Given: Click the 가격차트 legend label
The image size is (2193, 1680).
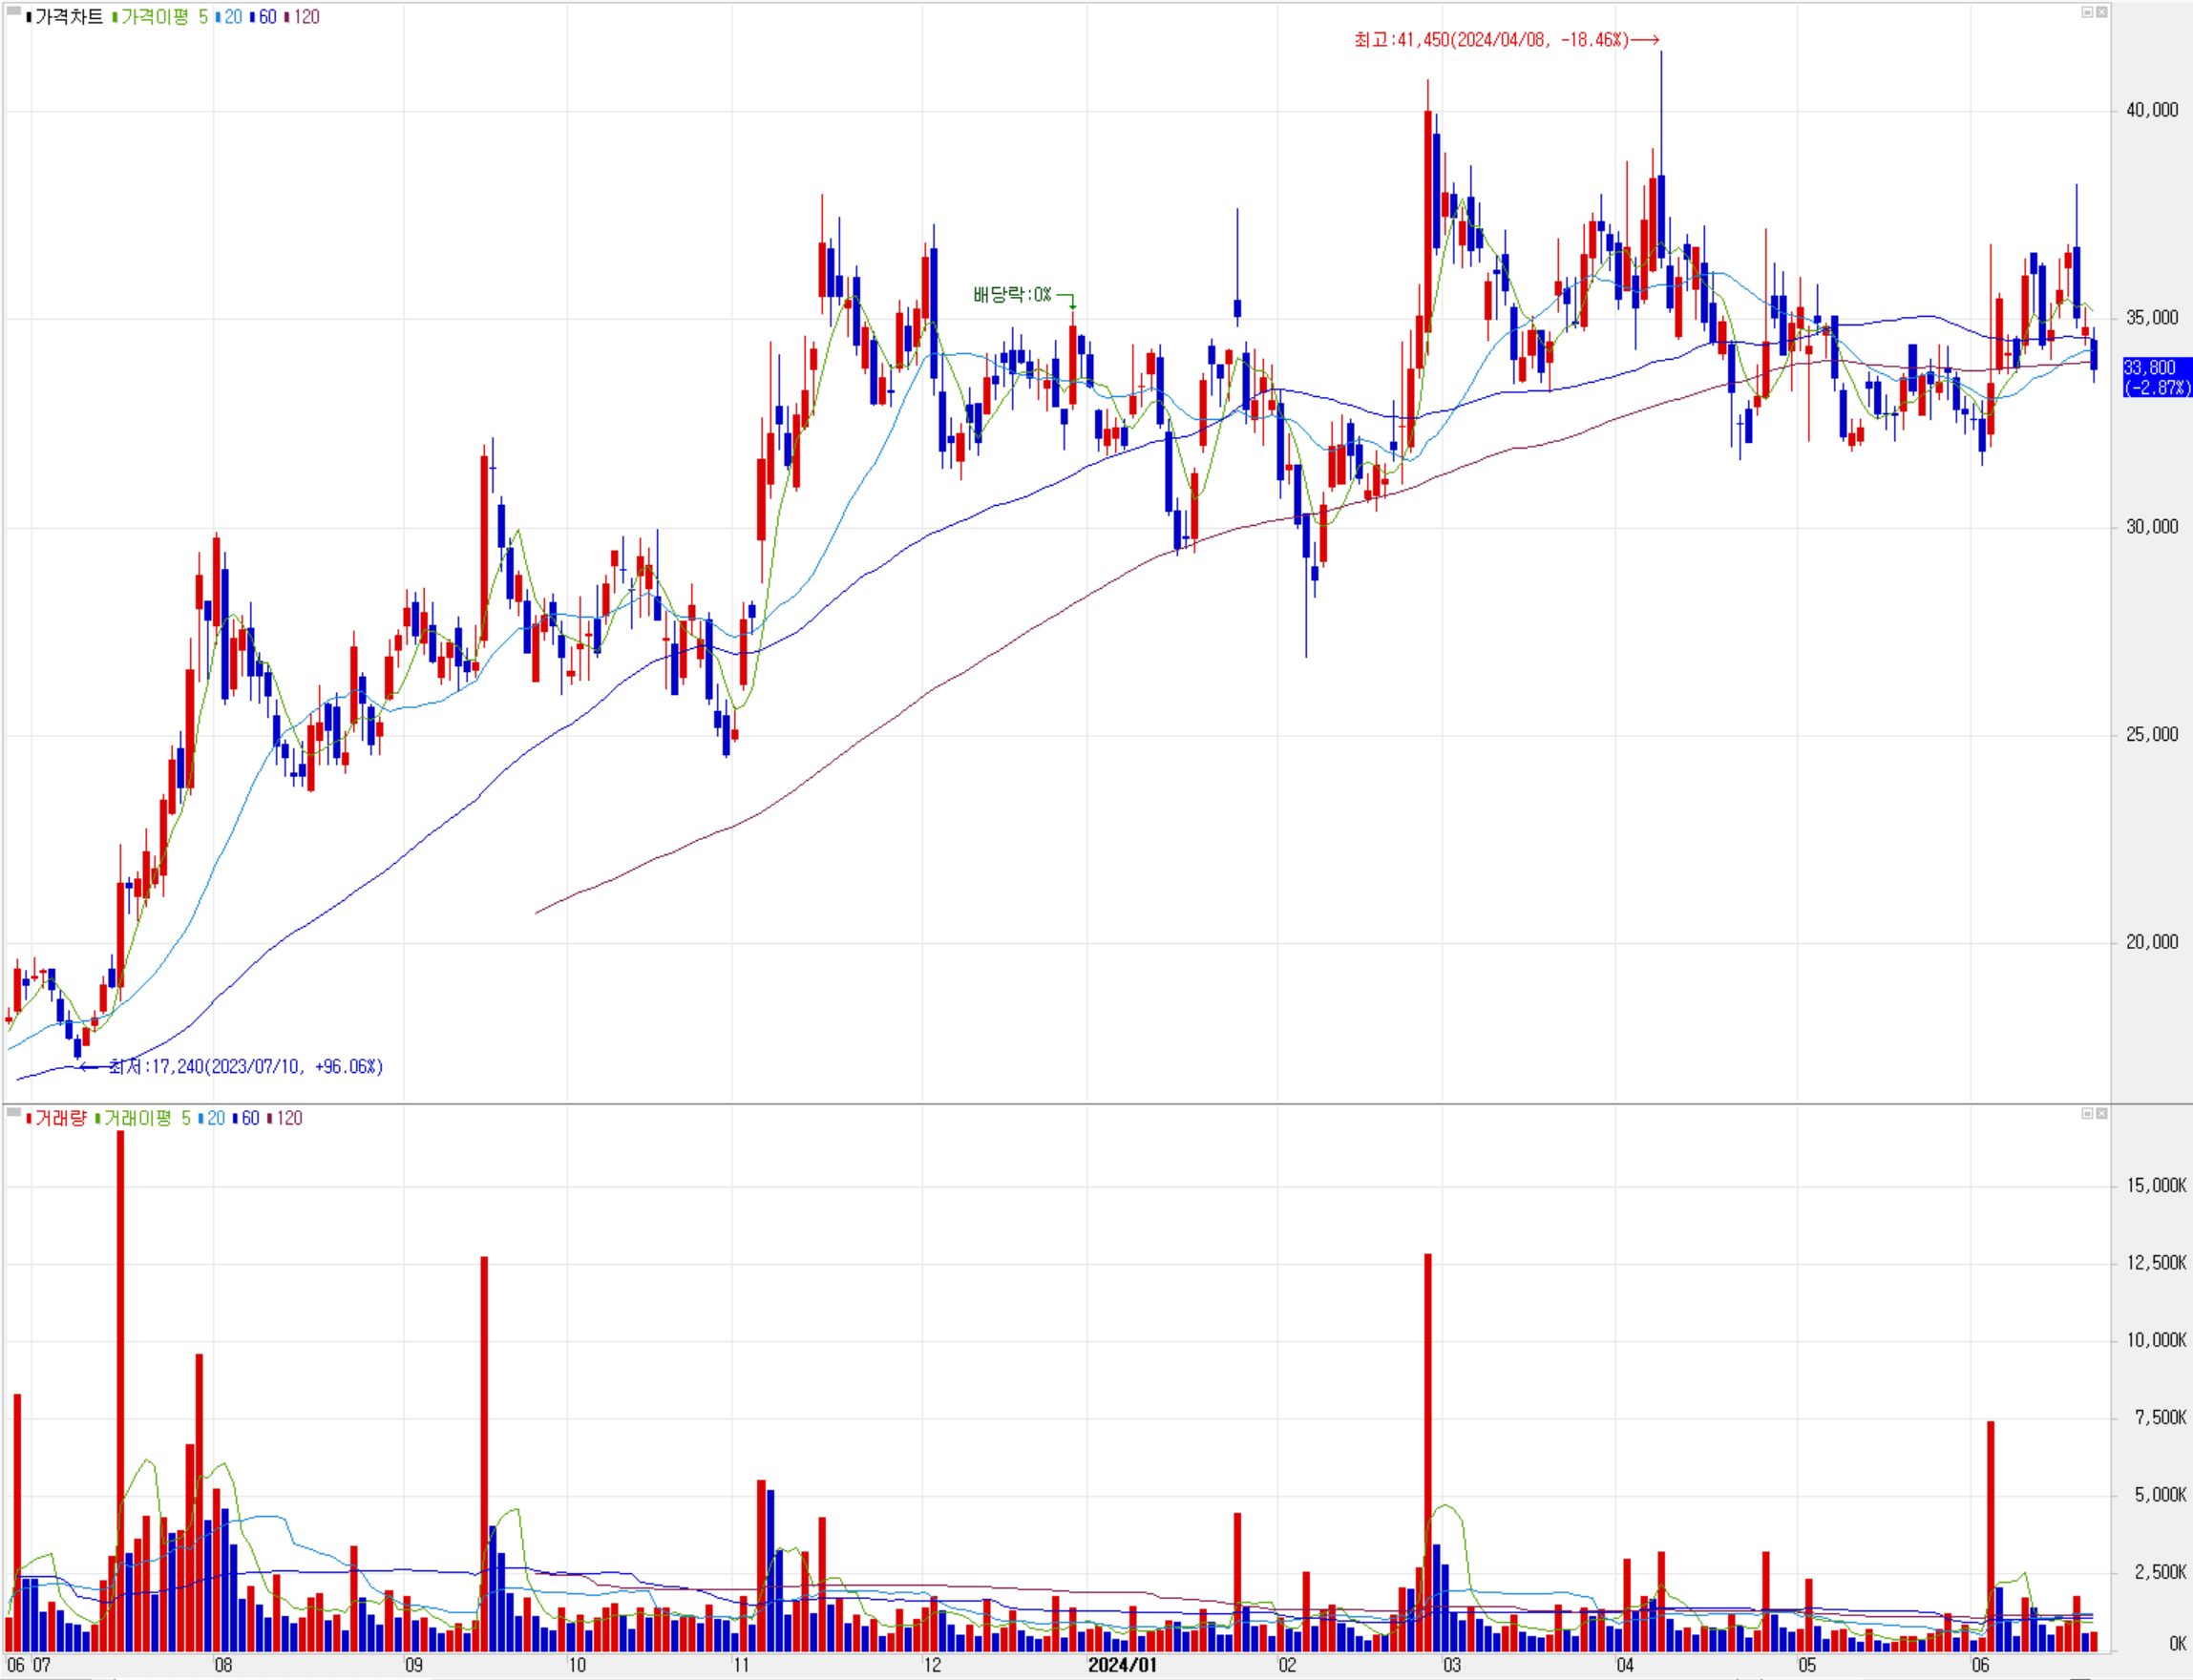Looking at the screenshot, I should click(68, 17).
